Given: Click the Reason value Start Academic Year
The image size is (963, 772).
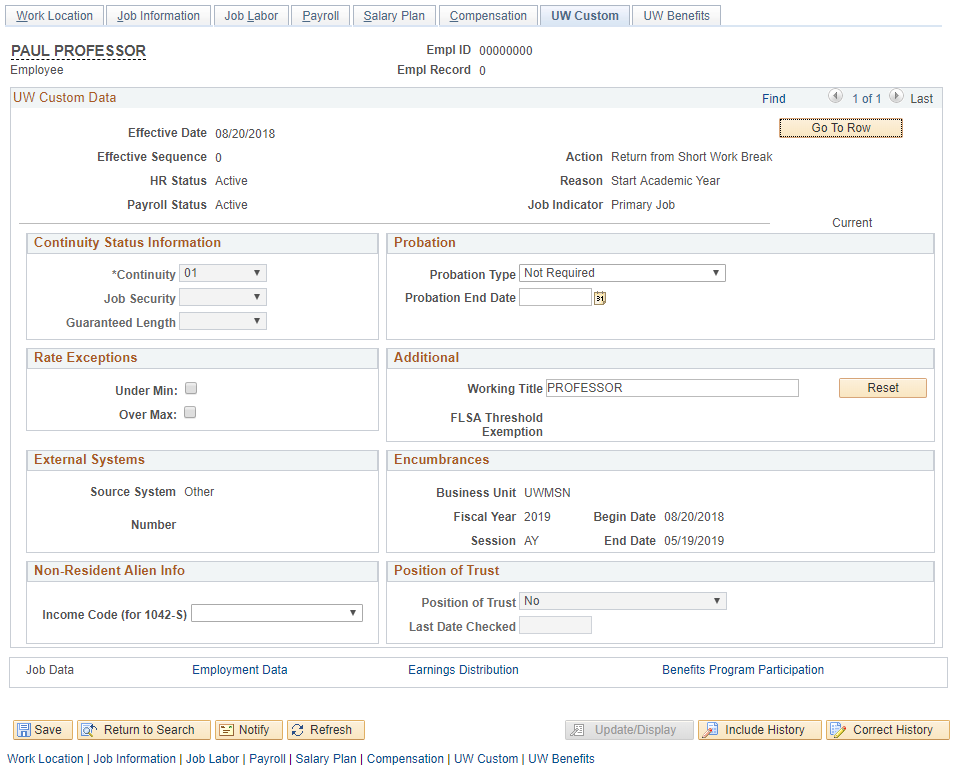Looking at the screenshot, I should coord(665,181).
